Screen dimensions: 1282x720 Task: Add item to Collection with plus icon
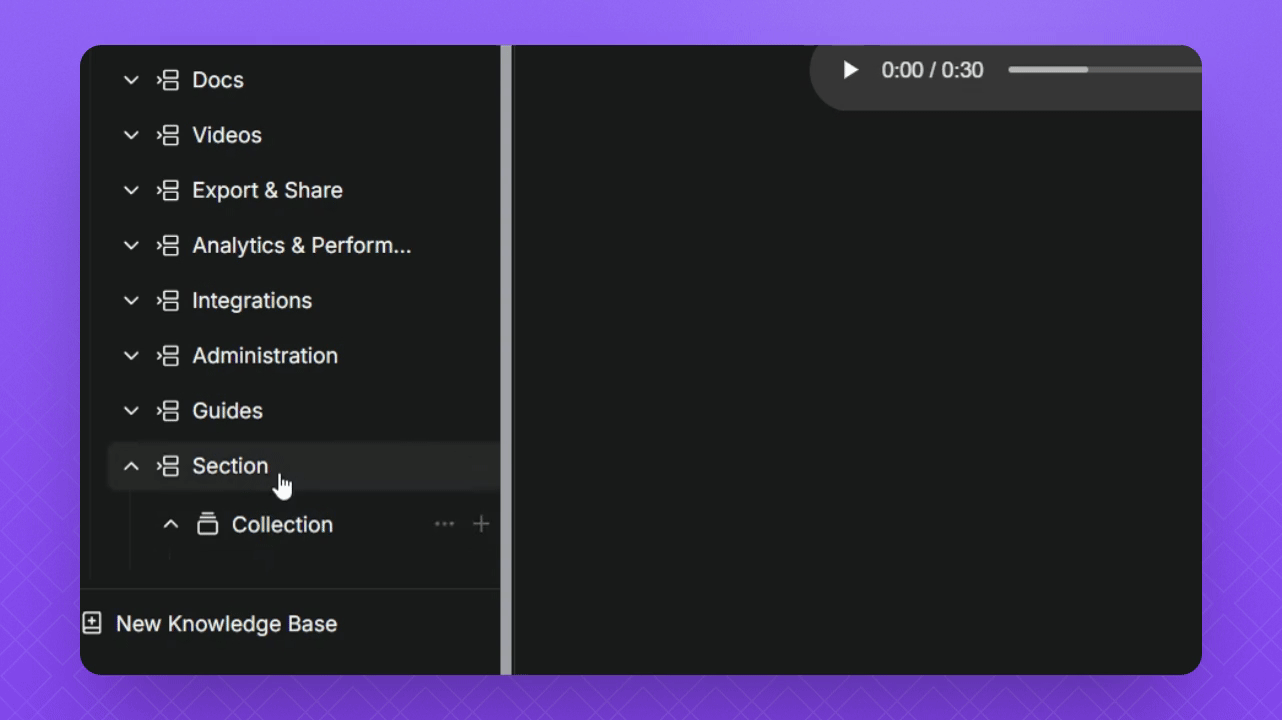click(x=481, y=524)
